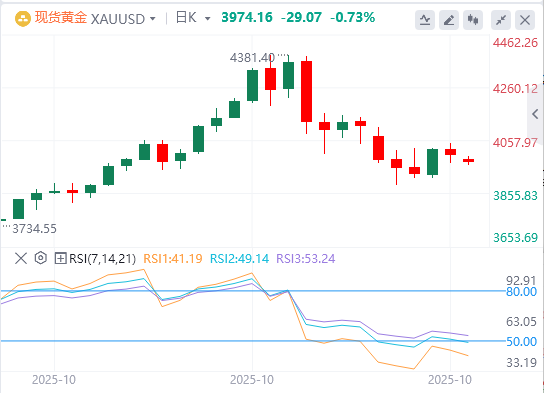
Task: Switch chart type with the candlestick icon
Action: tap(473, 20)
